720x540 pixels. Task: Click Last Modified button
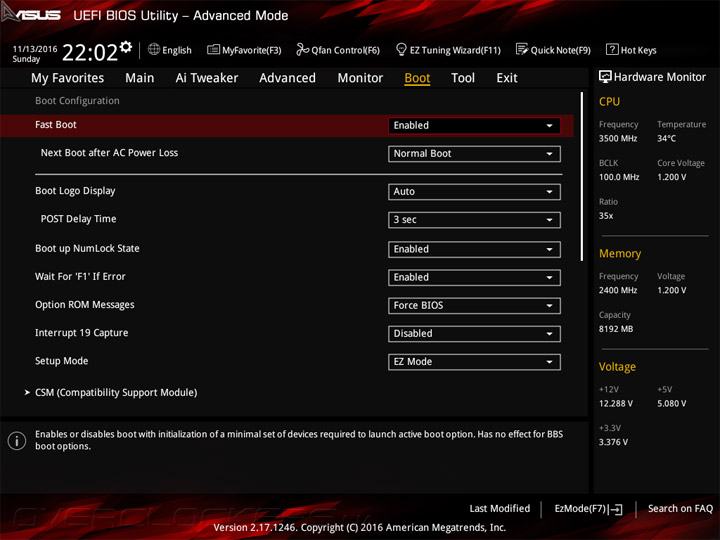click(500, 509)
